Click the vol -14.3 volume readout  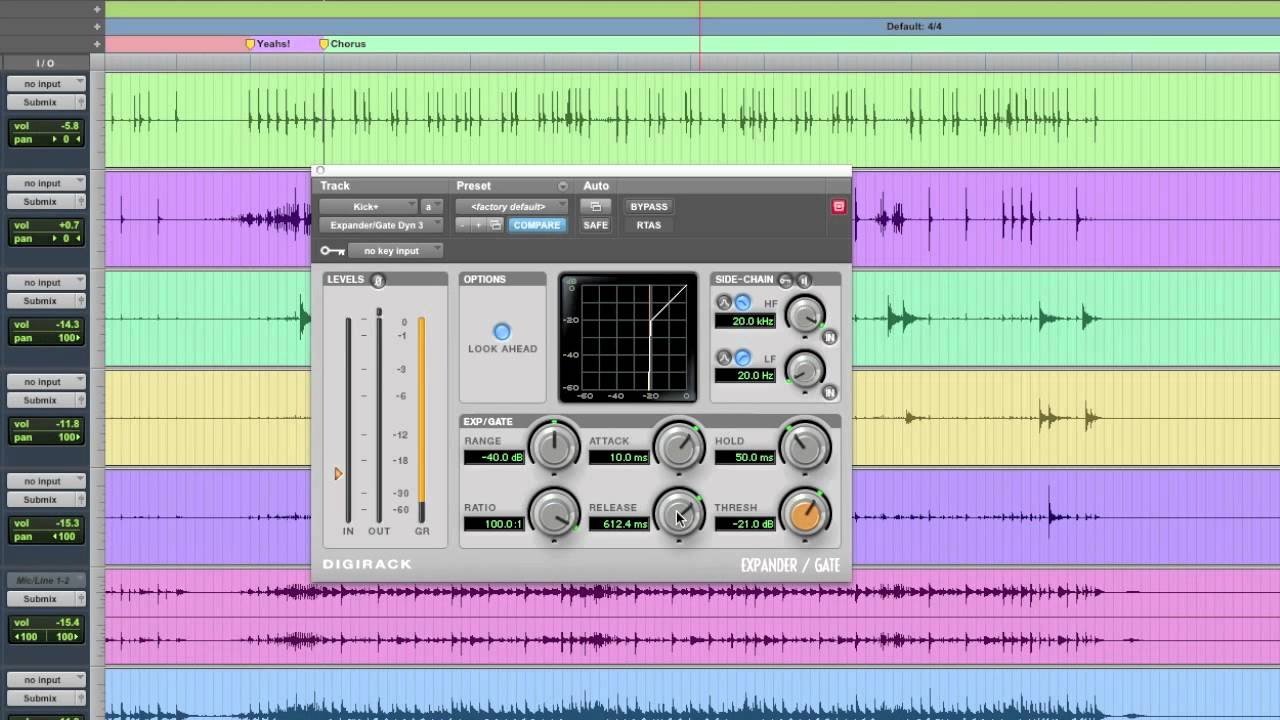coord(46,325)
